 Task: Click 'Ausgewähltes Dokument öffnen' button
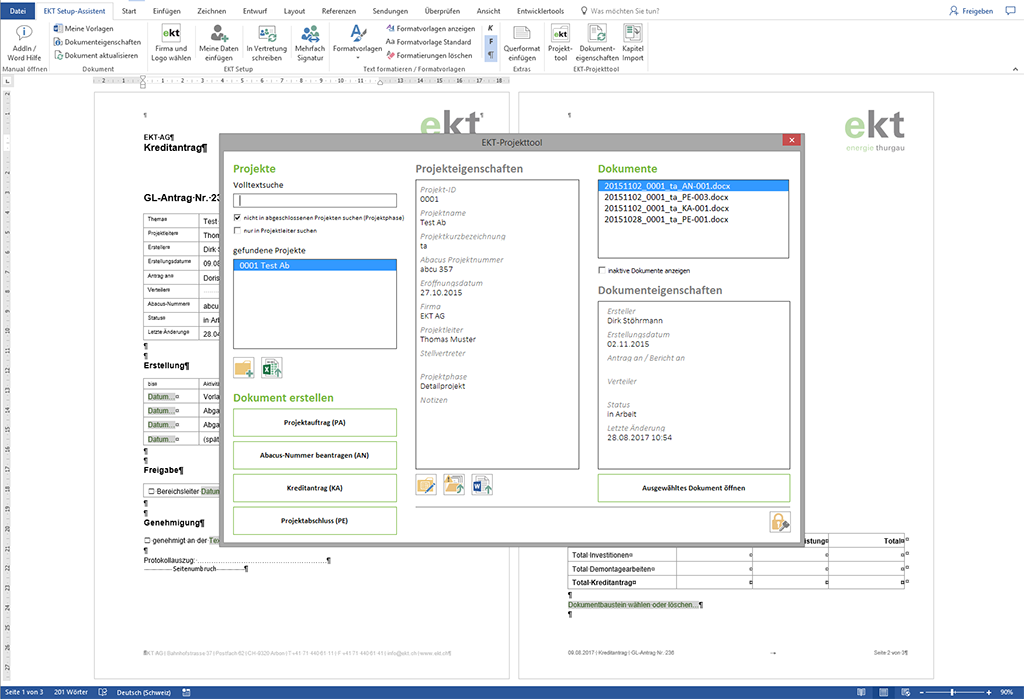tap(694, 488)
